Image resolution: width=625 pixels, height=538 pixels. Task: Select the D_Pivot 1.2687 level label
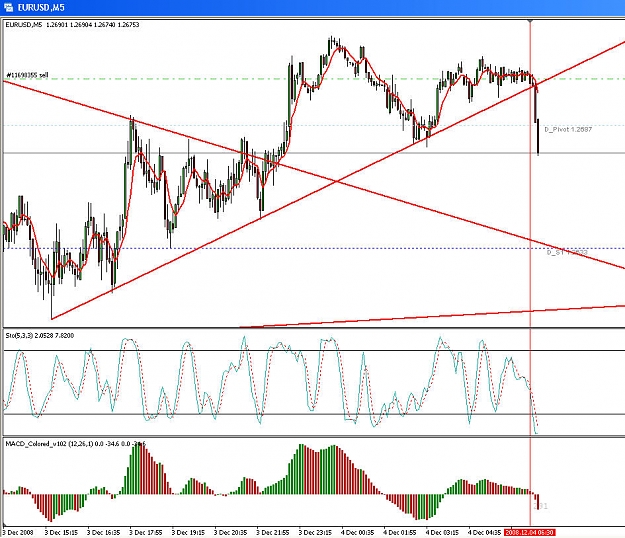click(568, 130)
